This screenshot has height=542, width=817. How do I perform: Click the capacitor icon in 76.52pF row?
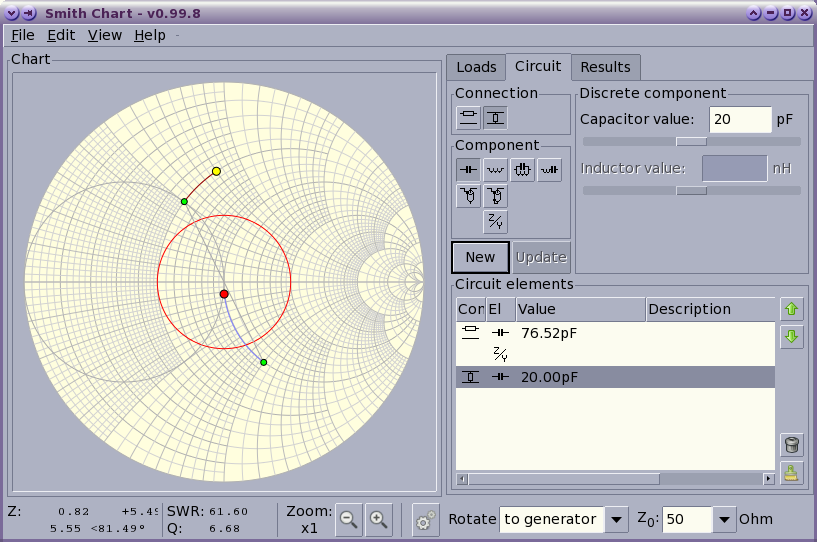coord(500,332)
